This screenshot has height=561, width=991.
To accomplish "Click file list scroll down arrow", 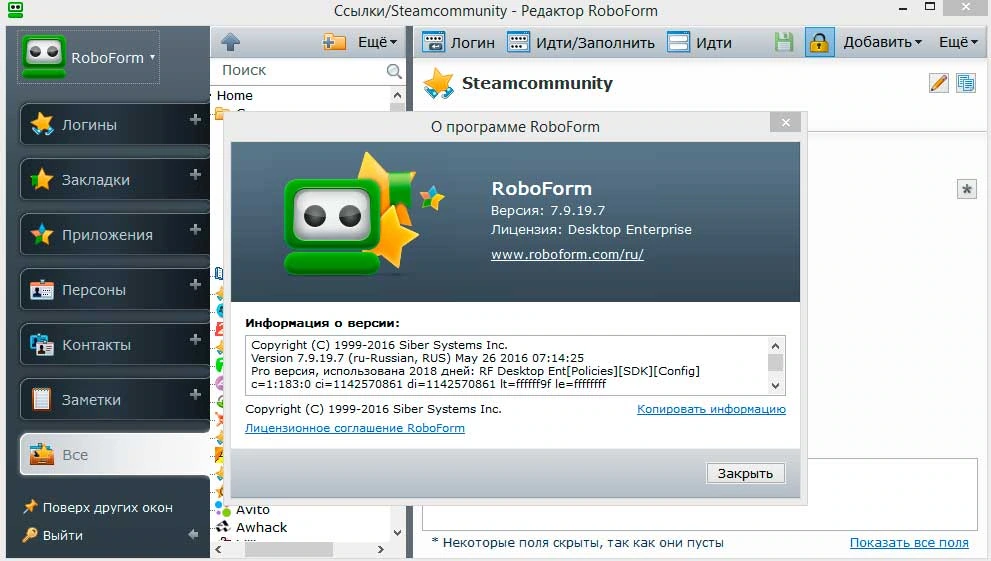I will (398, 533).
